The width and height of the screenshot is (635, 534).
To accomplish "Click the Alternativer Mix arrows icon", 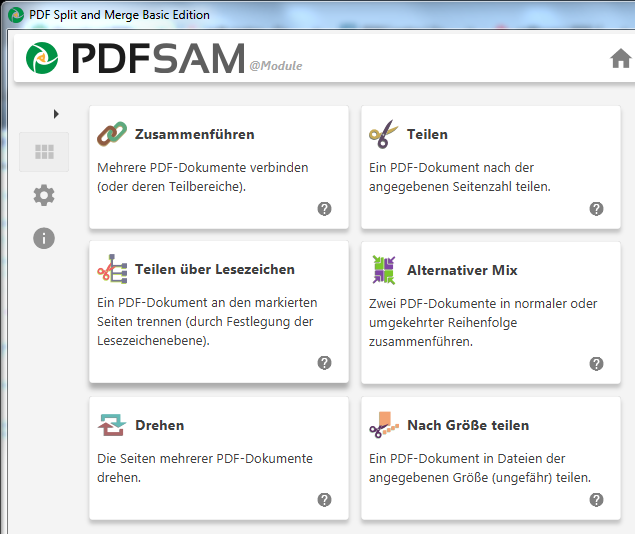I will [x=384, y=270].
